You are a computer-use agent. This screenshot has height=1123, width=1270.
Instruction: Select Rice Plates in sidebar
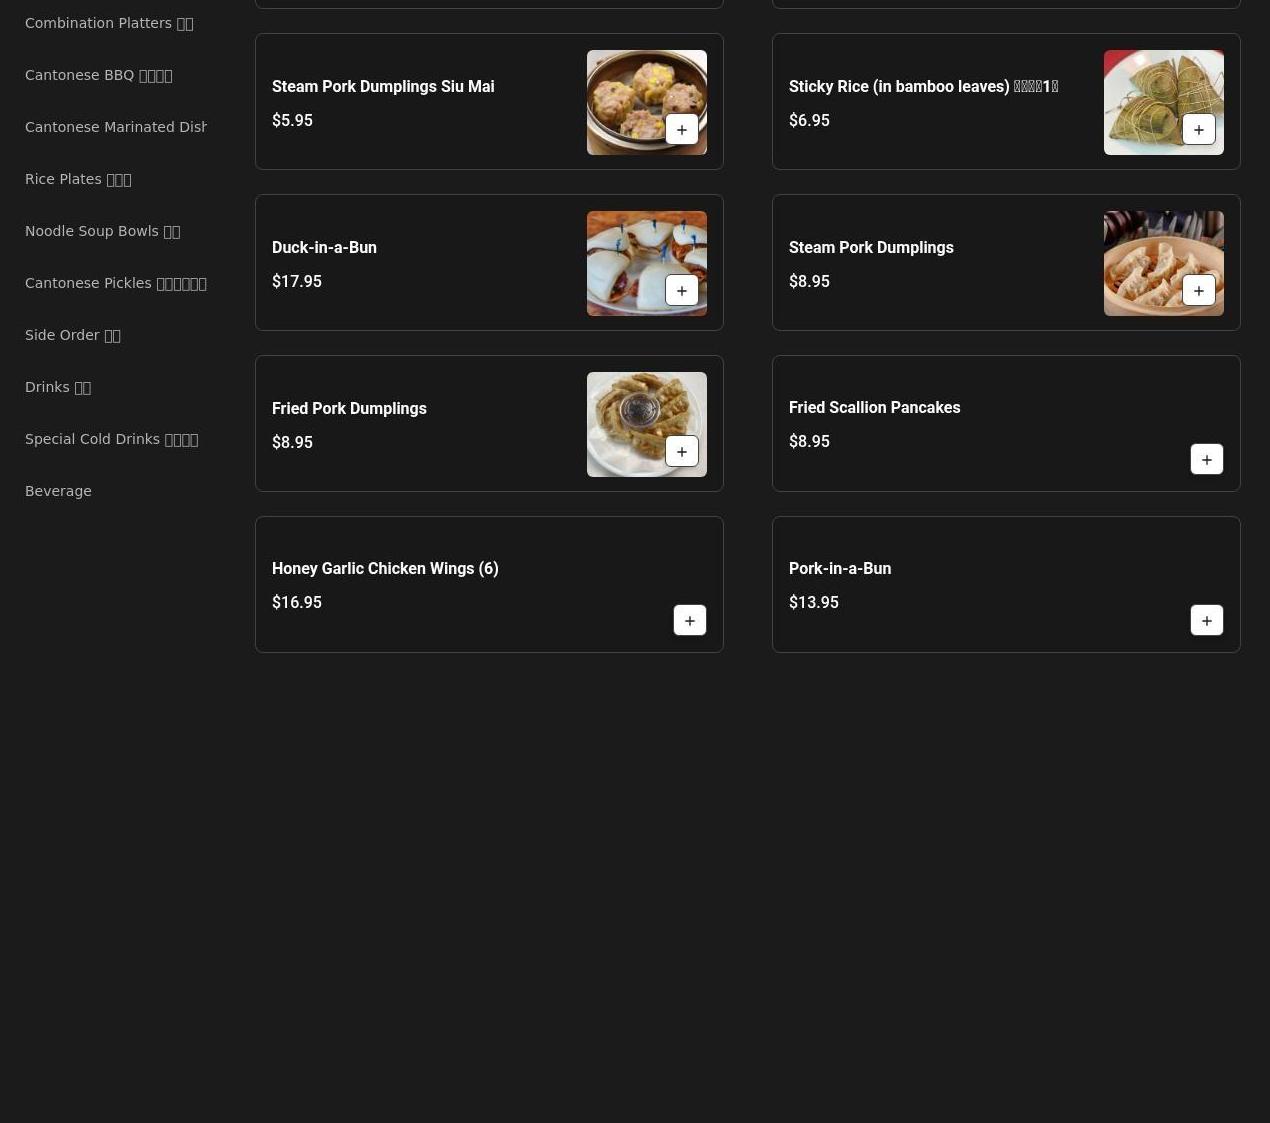pyautogui.click(x=78, y=179)
